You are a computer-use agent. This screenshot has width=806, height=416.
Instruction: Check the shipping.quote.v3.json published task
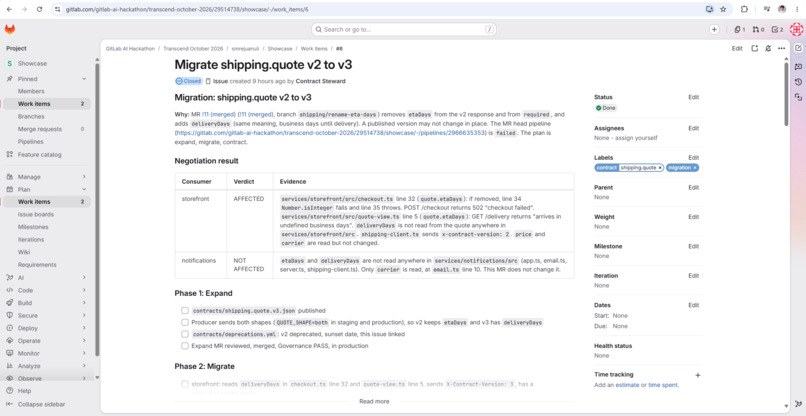(x=185, y=311)
